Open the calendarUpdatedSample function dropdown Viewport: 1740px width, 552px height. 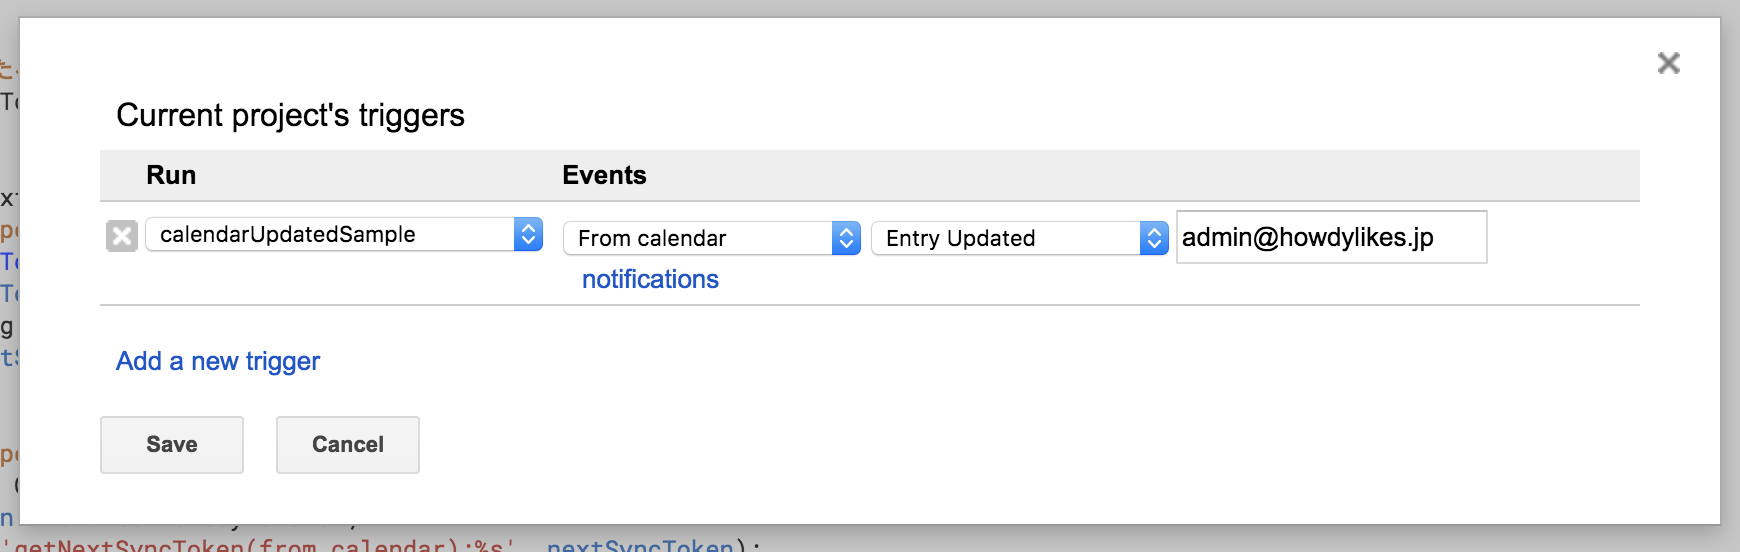point(330,234)
